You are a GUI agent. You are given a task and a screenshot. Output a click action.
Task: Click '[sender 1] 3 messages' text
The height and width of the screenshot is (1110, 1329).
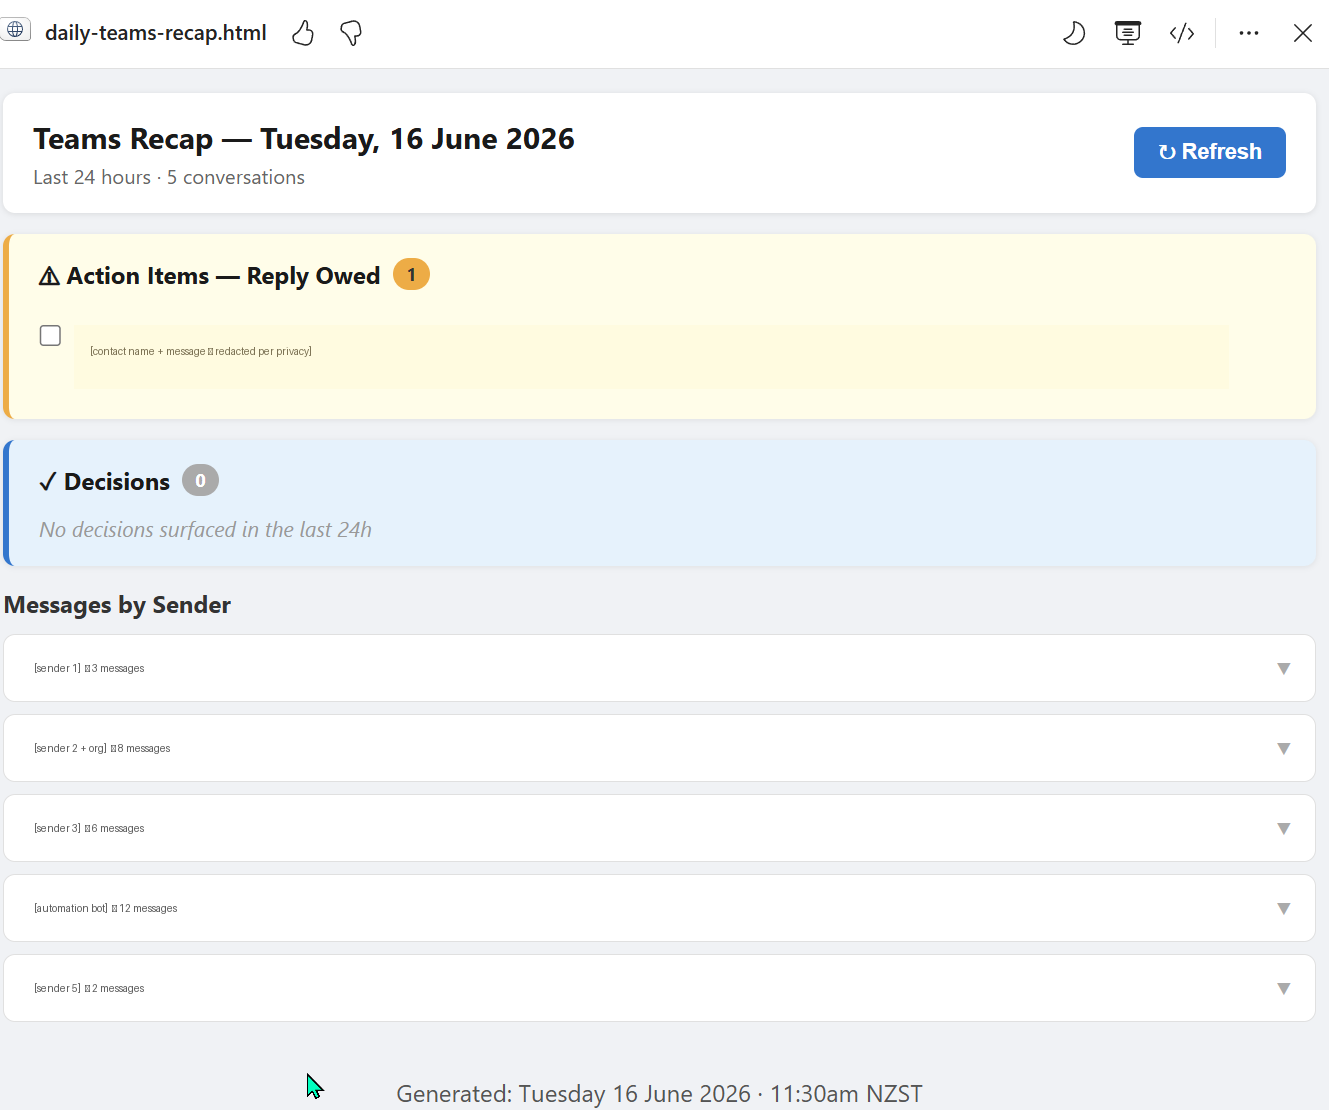pyautogui.click(x=89, y=668)
